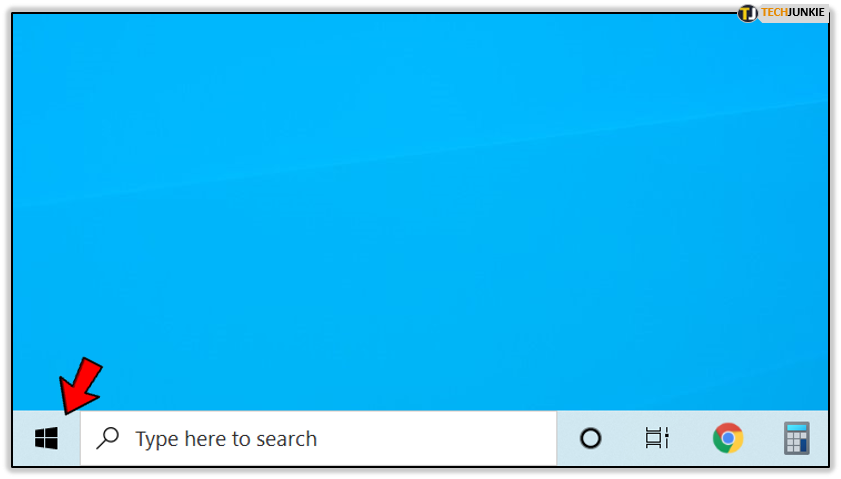Click taskbar gap between Chrome and Calculator

[764, 438]
